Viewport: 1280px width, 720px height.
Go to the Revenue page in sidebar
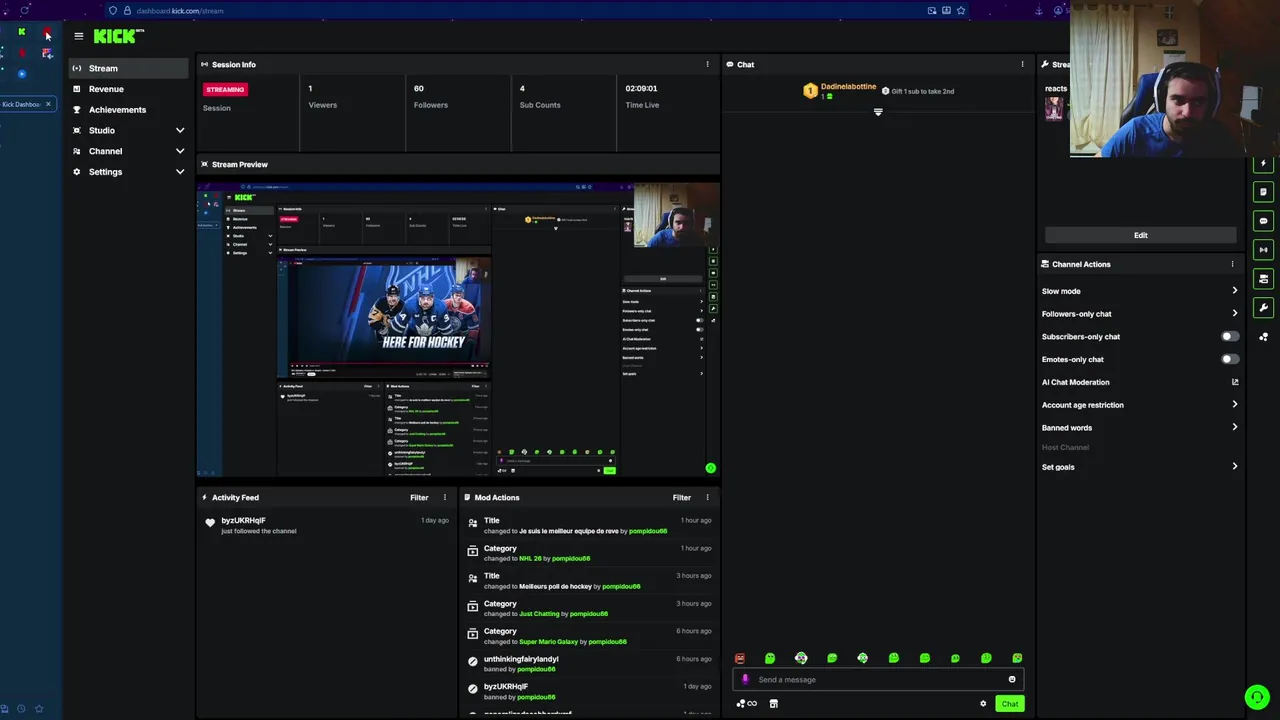click(x=128, y=89)
